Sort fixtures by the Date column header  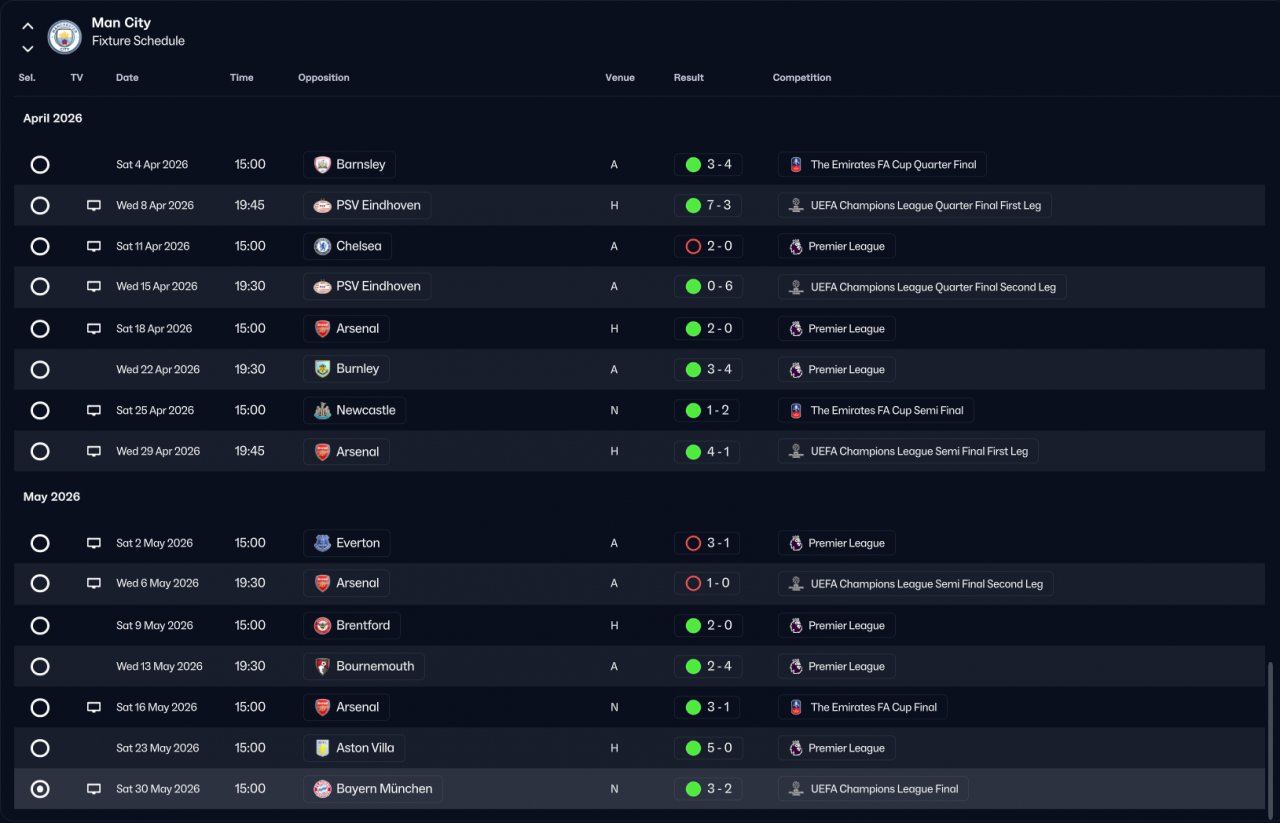click(x=127, y=78)
